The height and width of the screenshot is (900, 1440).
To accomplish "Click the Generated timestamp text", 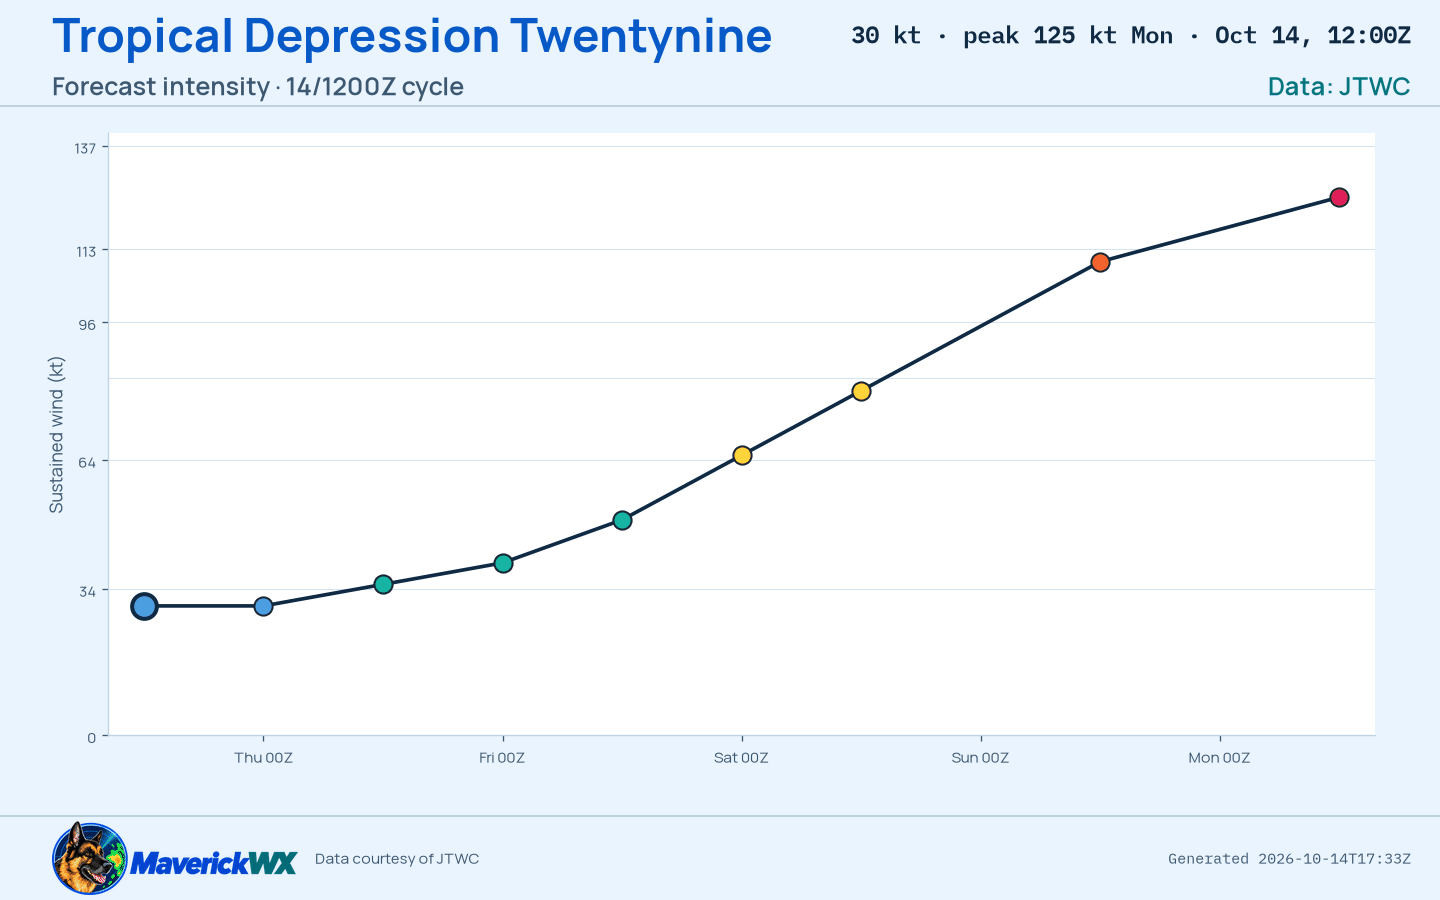I will click(1289, 859).
